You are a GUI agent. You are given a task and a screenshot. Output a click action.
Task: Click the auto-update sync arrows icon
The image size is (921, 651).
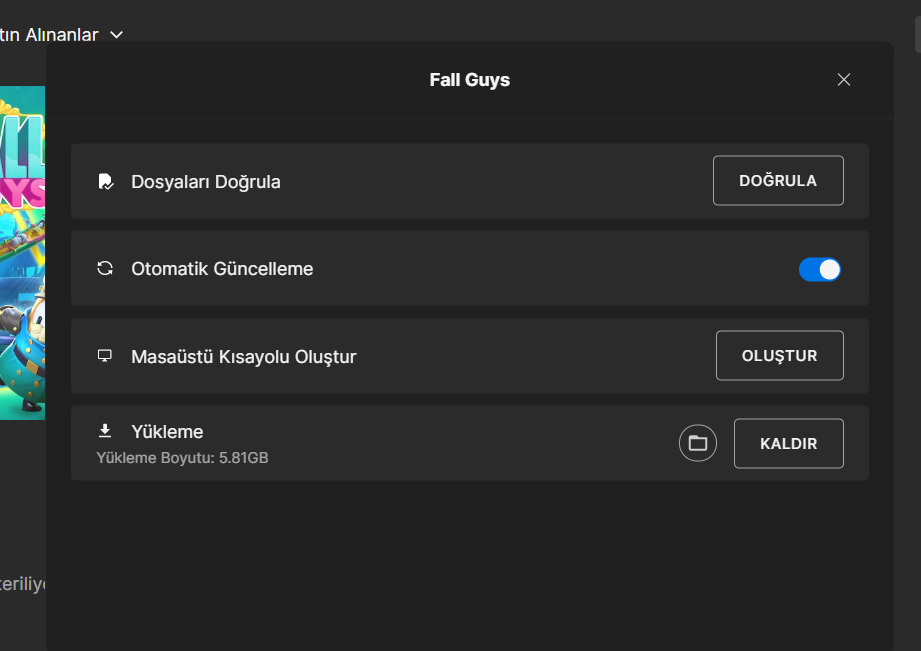[x=104, y=268]
